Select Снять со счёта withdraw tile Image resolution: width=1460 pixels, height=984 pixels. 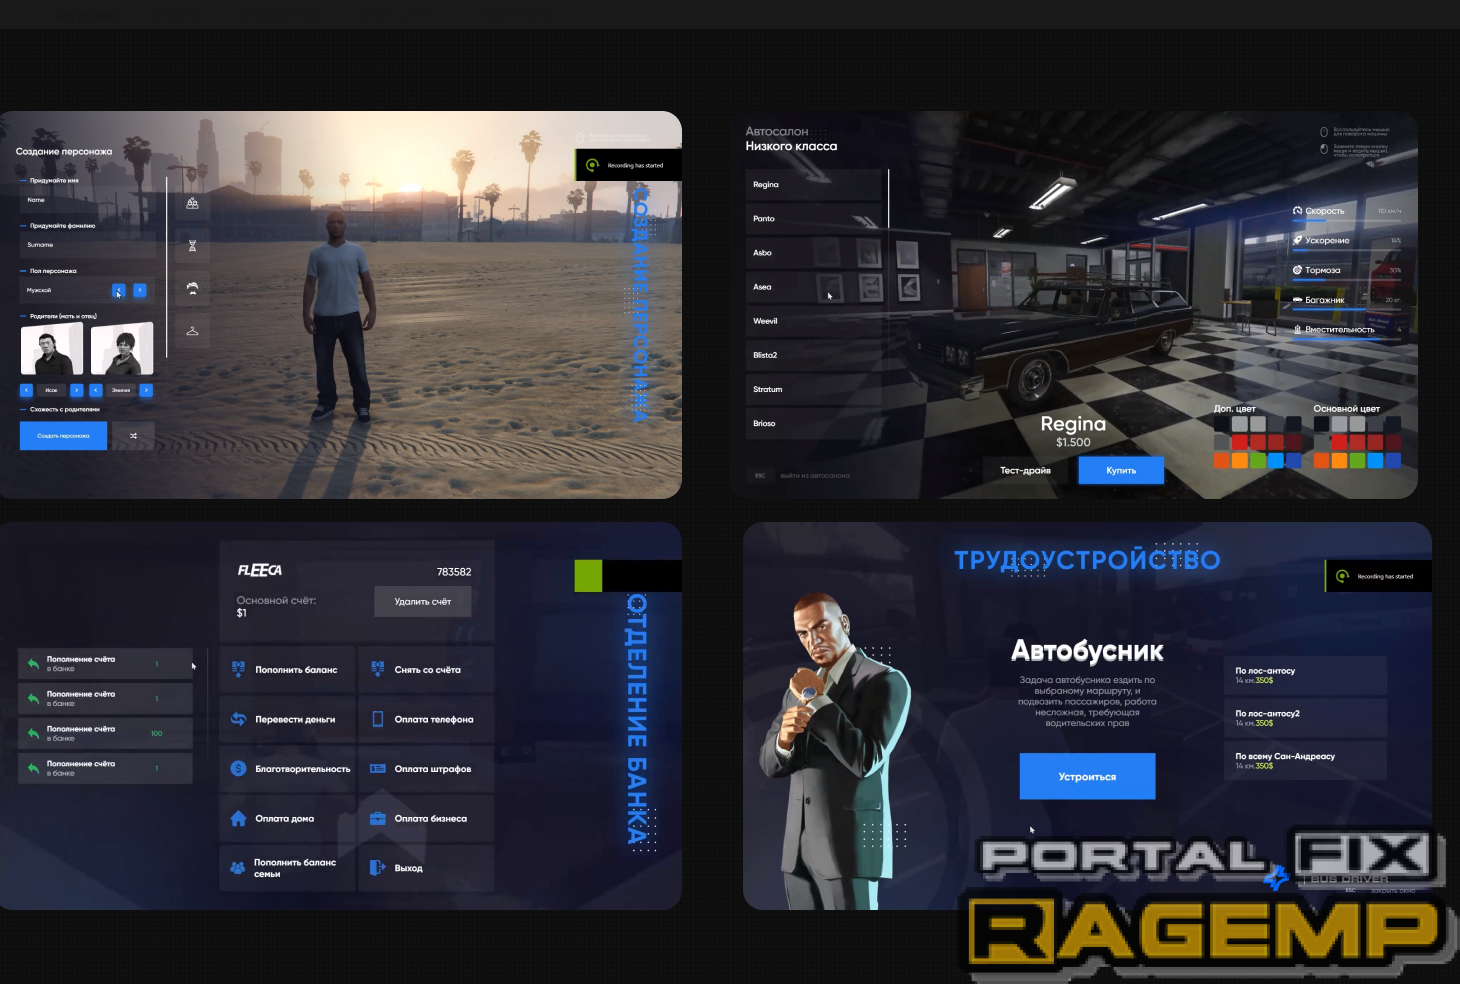coord(426,670)
